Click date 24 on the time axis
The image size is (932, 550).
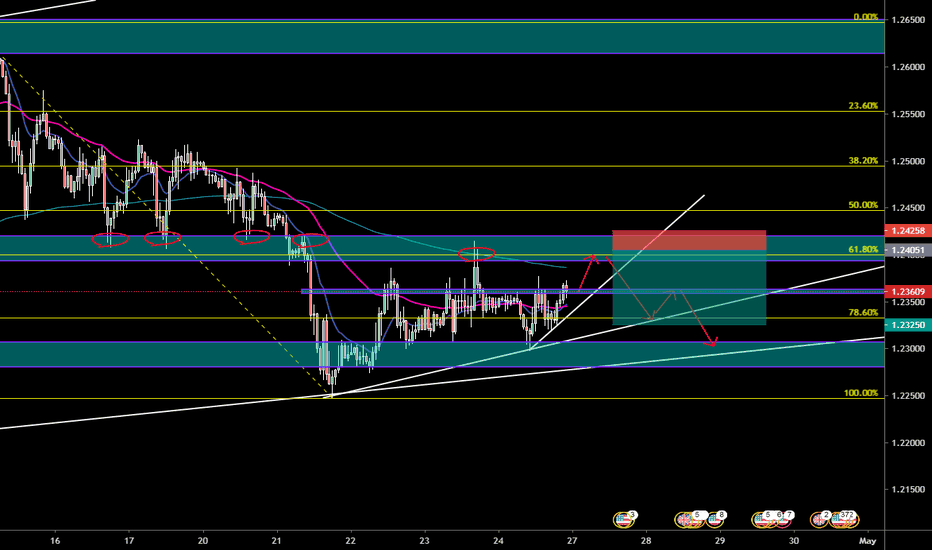point(498,540)
